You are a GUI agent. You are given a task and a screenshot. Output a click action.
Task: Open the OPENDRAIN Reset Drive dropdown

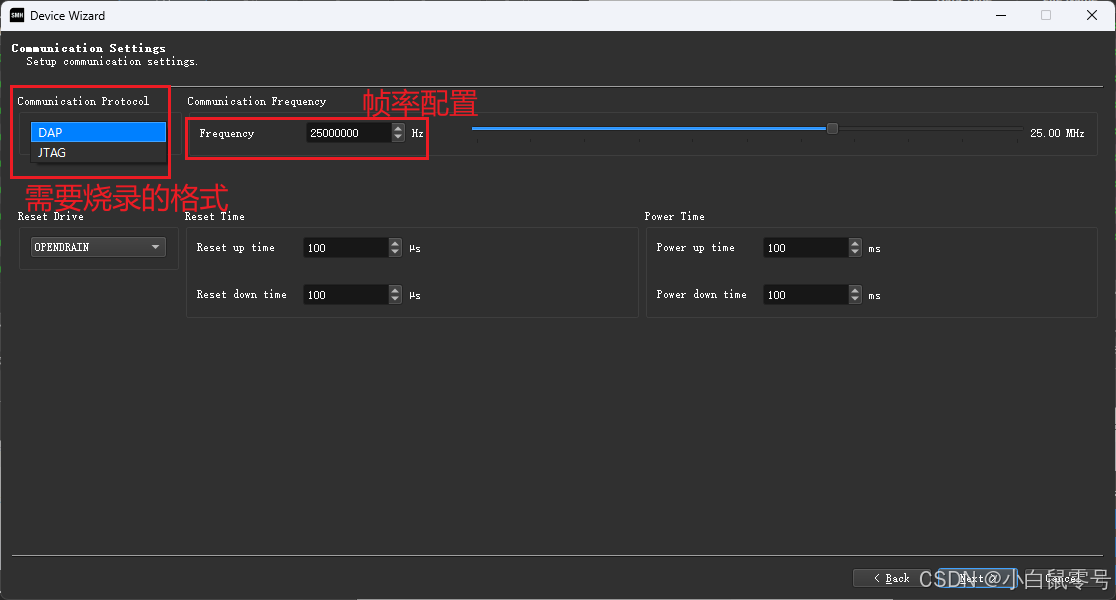click(97, 246)
